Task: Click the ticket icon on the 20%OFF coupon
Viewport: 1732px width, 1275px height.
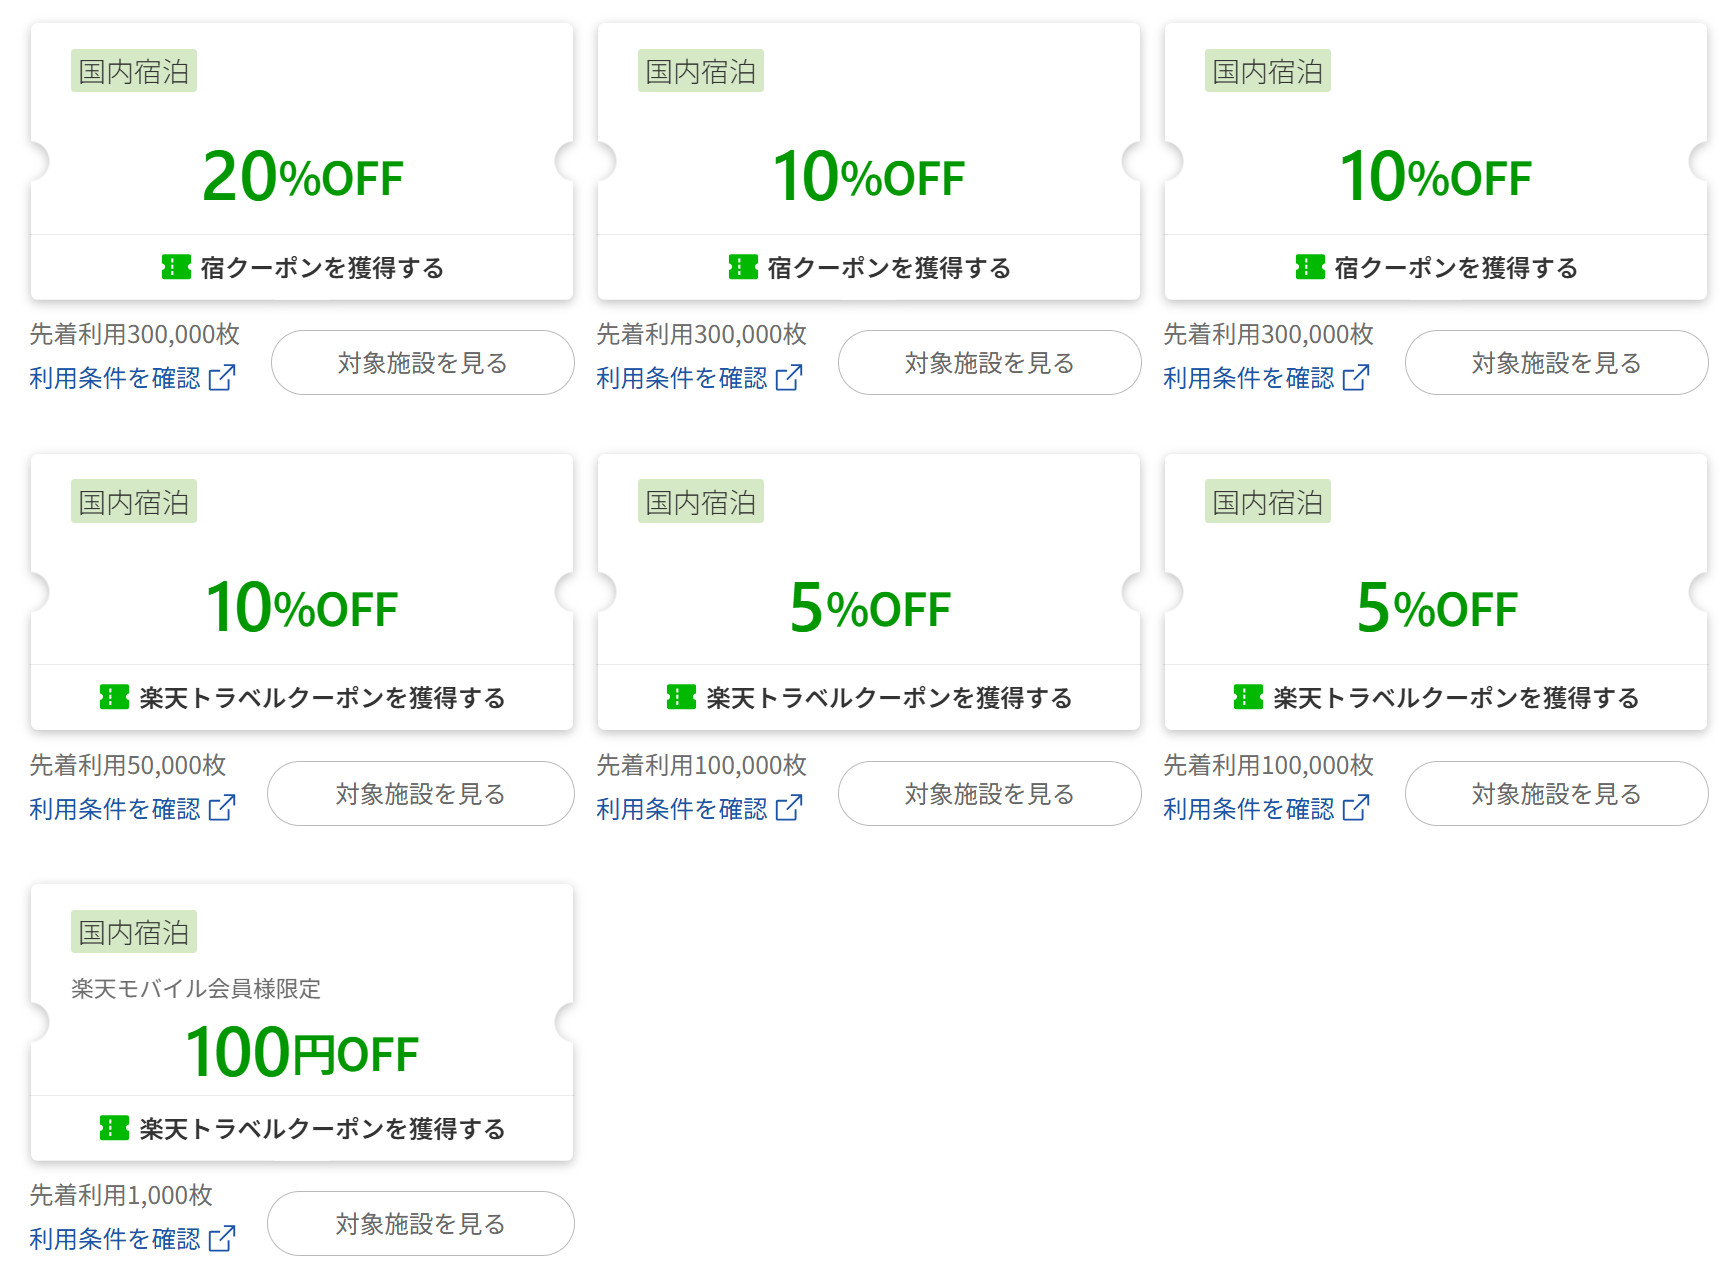Action: coord(175,267)
